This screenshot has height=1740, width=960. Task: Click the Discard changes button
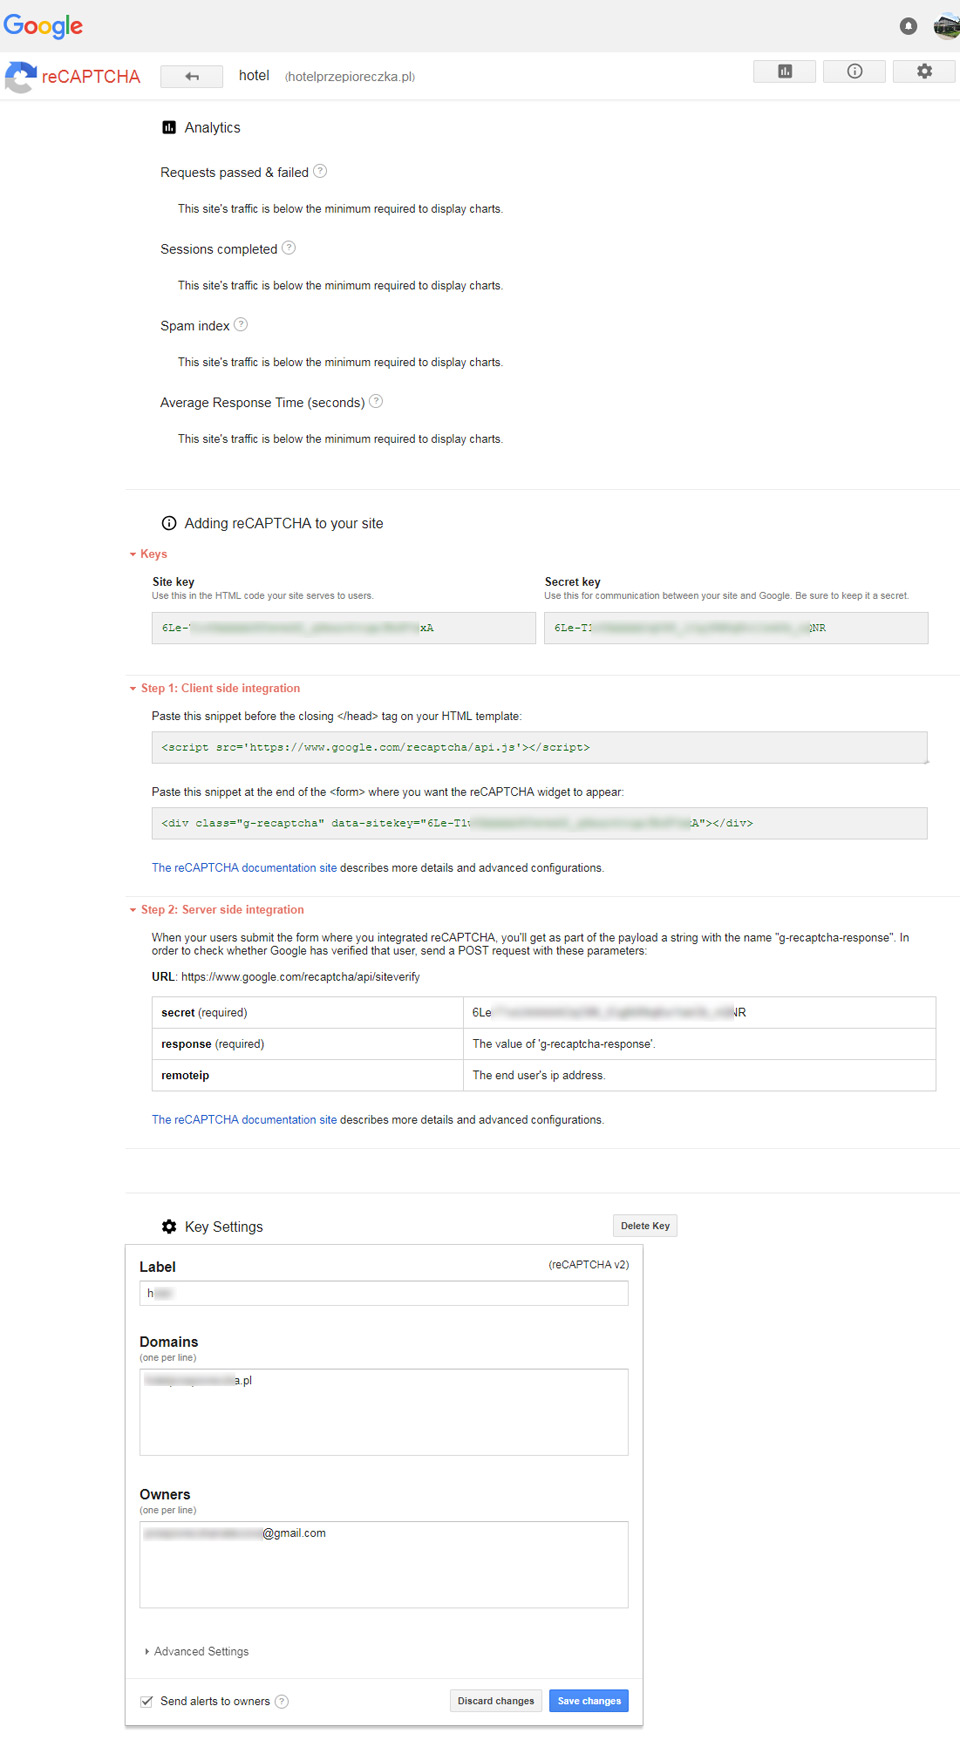pyautogui.click(x=496, y=1701)
